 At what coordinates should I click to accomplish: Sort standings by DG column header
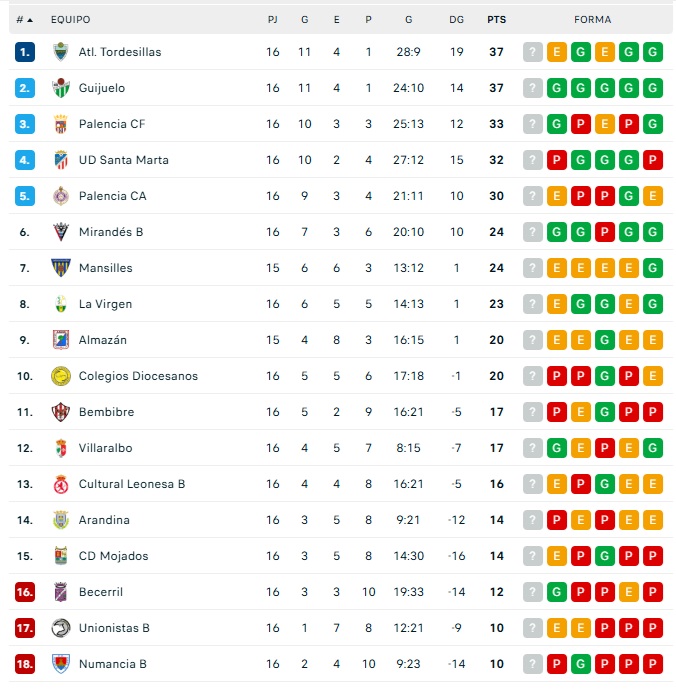(457, 19)
